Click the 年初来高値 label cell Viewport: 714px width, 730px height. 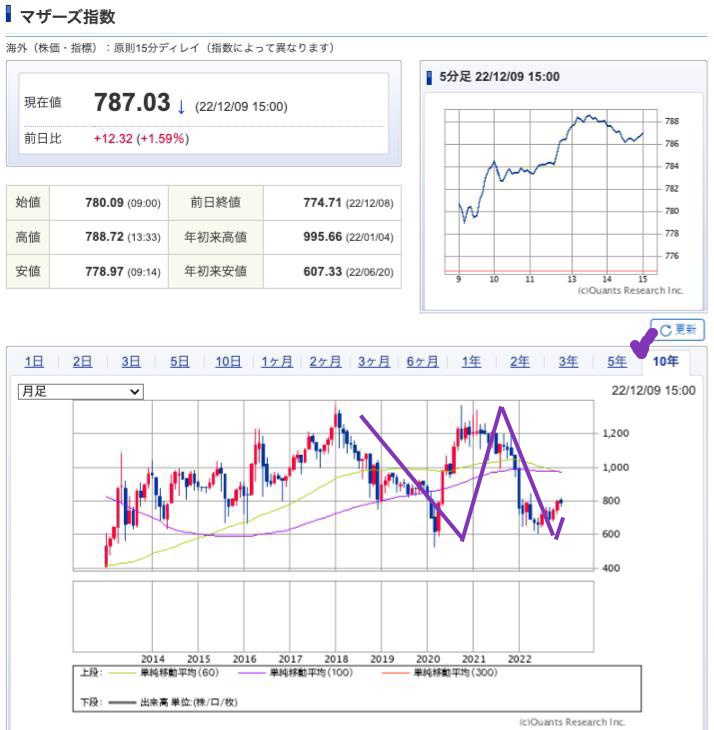tap(216, 237)
